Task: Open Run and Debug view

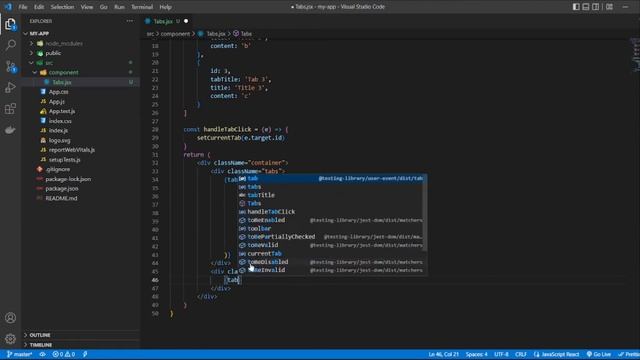Action: pyautogui.click(x=11, y=87)
